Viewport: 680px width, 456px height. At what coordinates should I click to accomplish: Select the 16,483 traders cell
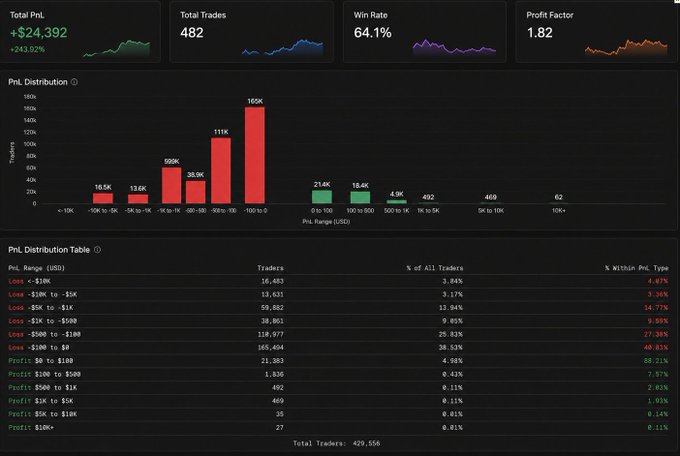(x=272, y=281)
